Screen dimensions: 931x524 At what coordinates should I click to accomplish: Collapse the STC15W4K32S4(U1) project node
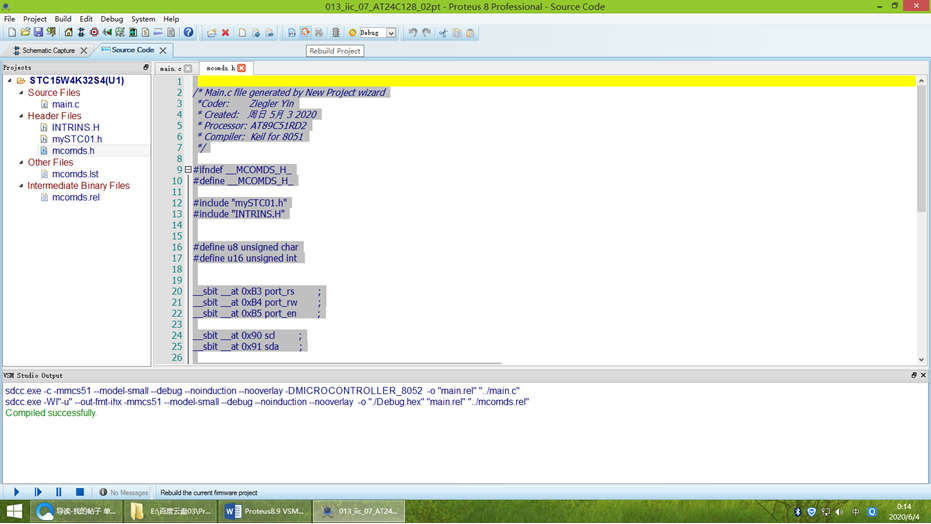coord(10,80)
